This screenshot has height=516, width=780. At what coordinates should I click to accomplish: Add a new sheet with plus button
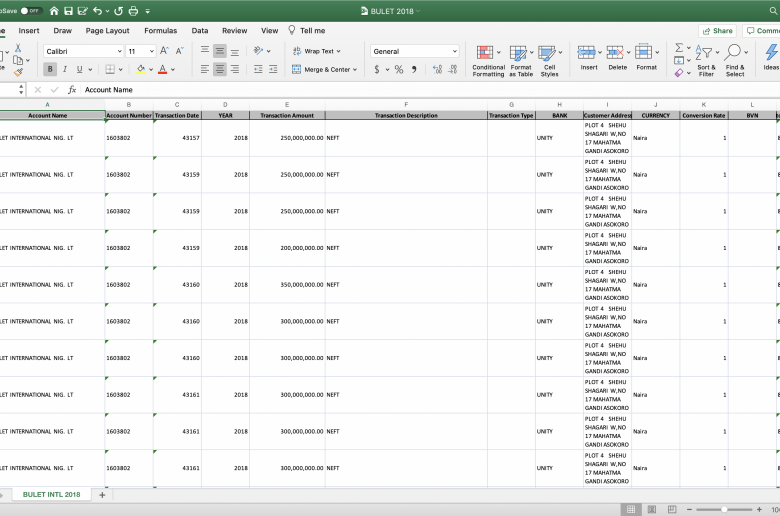102,495
